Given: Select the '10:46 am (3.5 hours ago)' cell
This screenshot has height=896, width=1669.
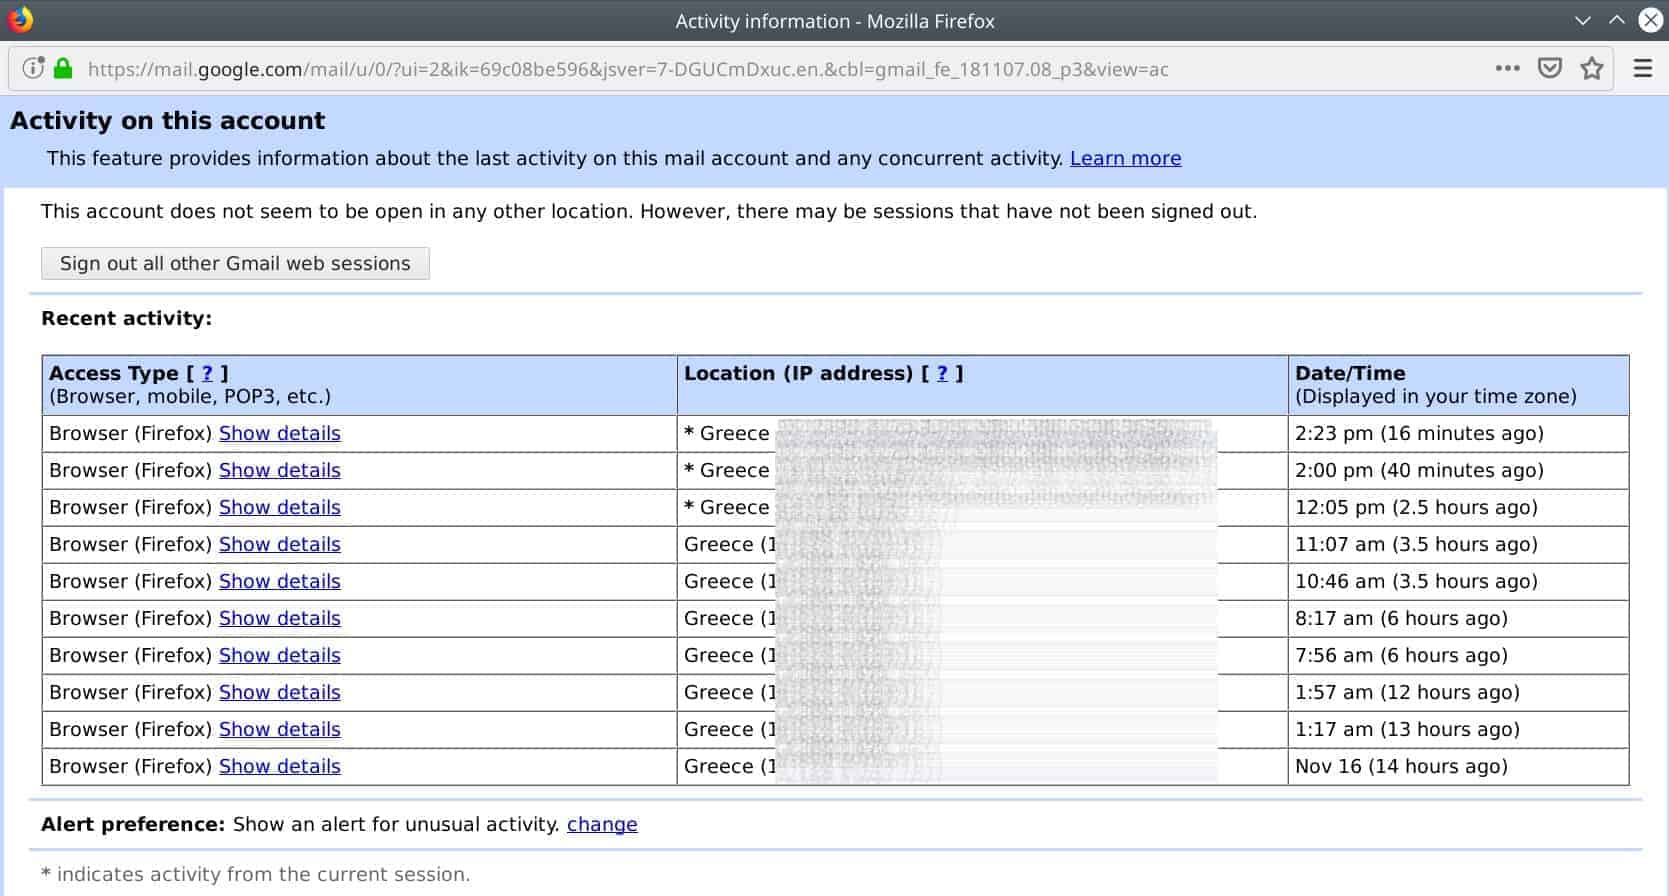Looking at the screenshot, I should tap(1458, 582).
